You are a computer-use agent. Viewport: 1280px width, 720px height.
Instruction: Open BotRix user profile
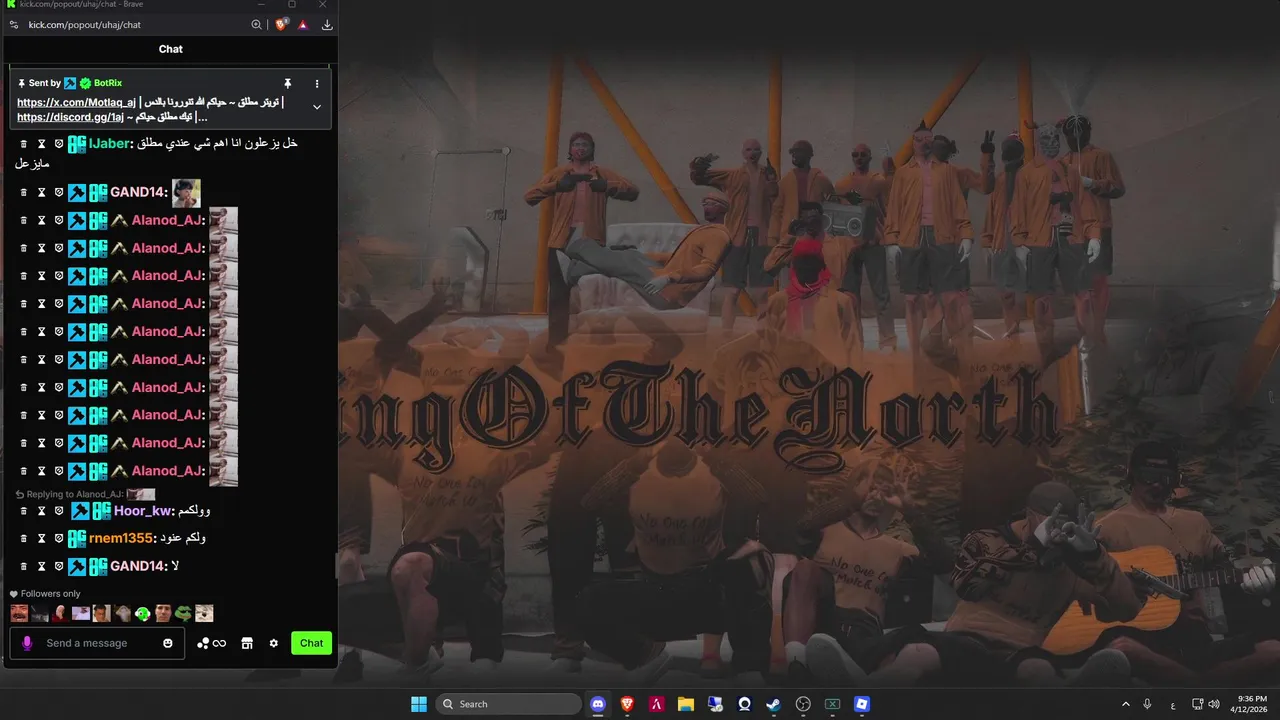click(x=107, y=83)
